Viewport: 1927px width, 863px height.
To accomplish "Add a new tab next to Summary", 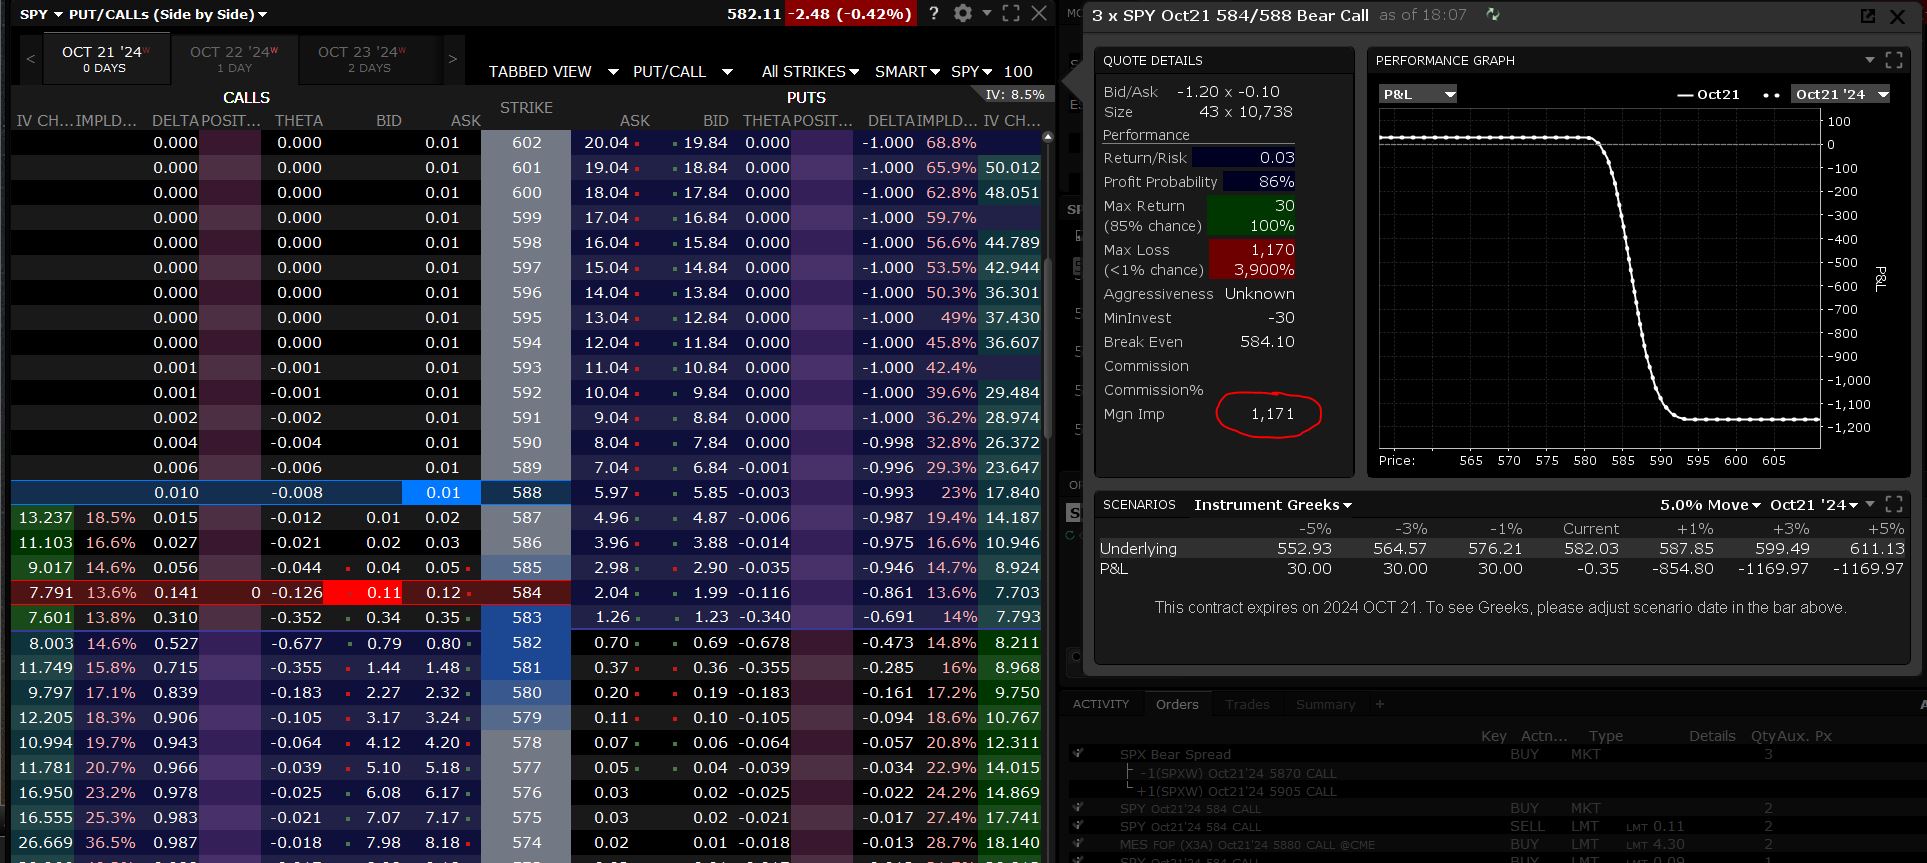I will pos(1380,704).
